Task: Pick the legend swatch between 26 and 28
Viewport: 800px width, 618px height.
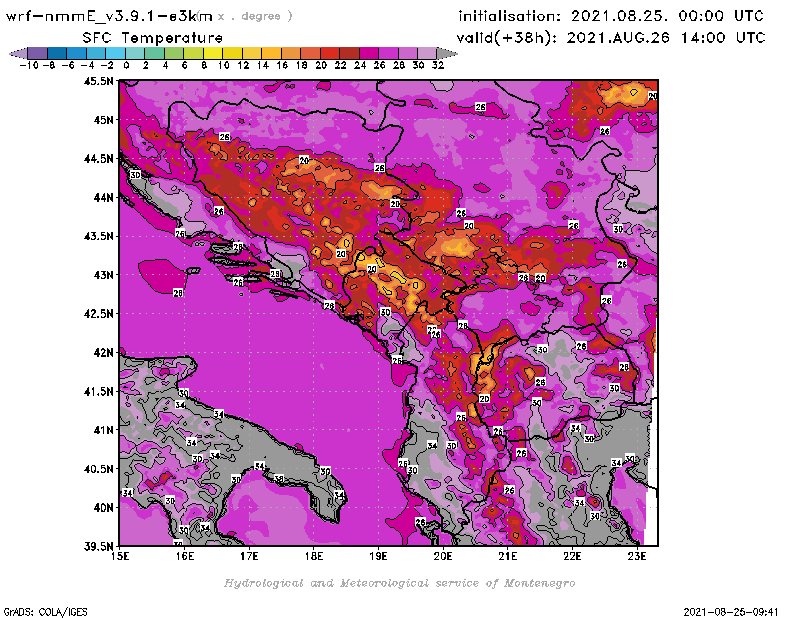Action: 388,53
